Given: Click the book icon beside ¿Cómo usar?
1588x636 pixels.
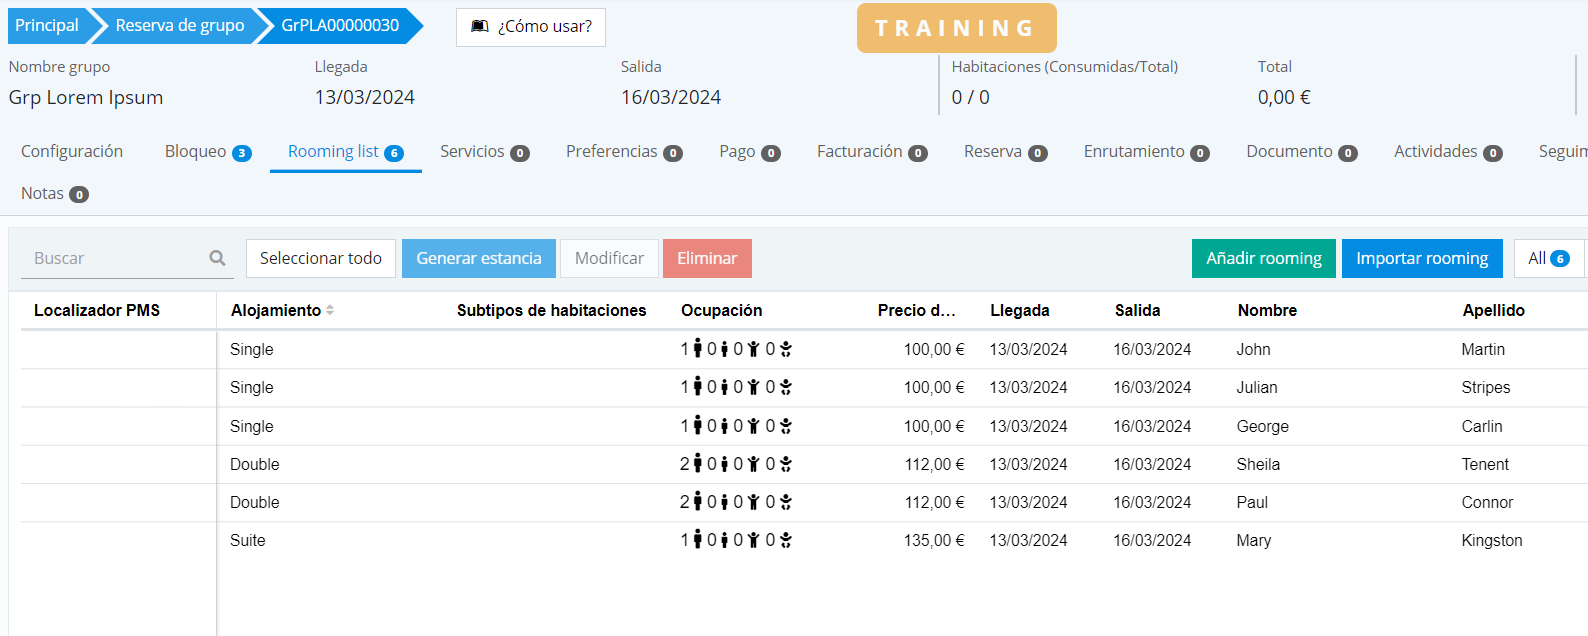Looking at the screenshot, I should [480, 26].
